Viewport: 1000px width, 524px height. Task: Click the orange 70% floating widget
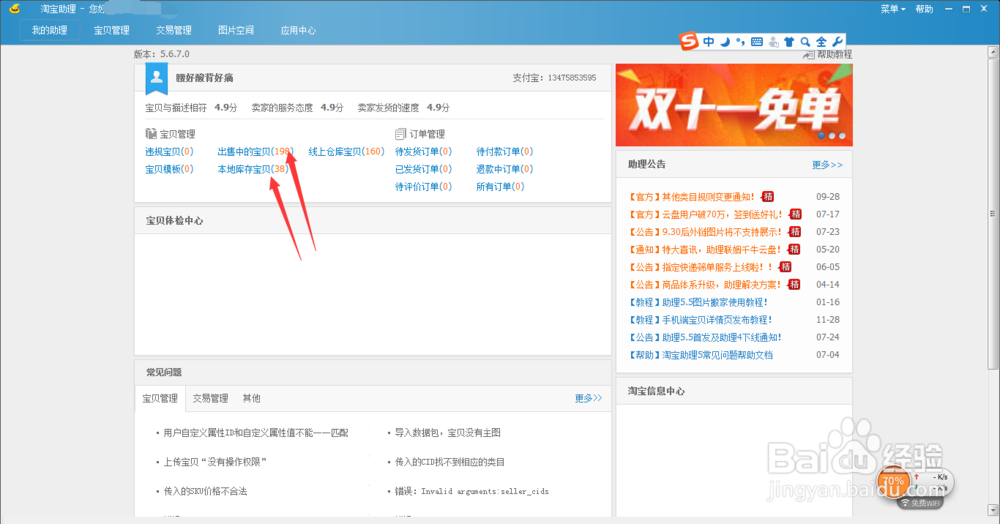click(893, 481)
